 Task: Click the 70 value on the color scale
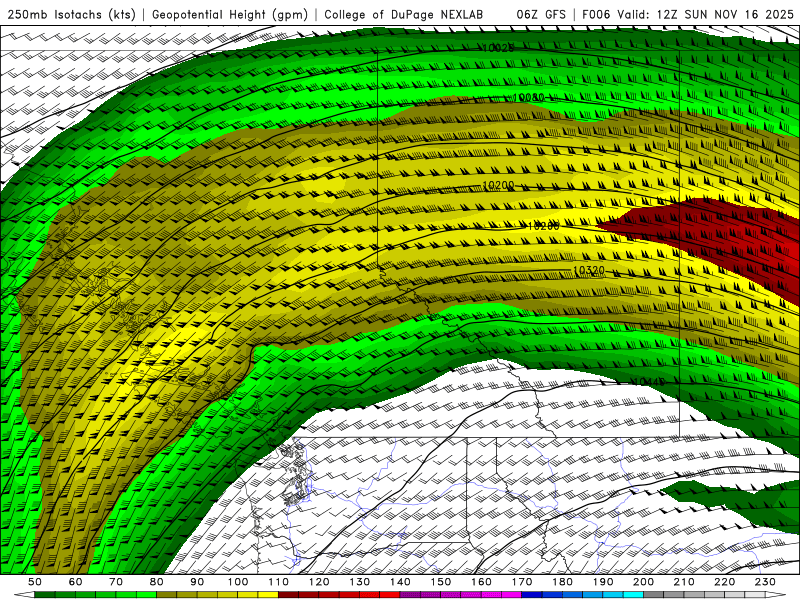(116, 582)
